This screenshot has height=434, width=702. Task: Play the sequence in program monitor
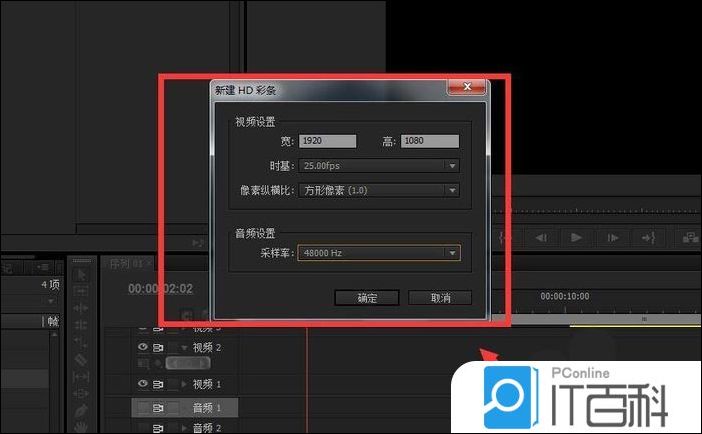(577, 237)
